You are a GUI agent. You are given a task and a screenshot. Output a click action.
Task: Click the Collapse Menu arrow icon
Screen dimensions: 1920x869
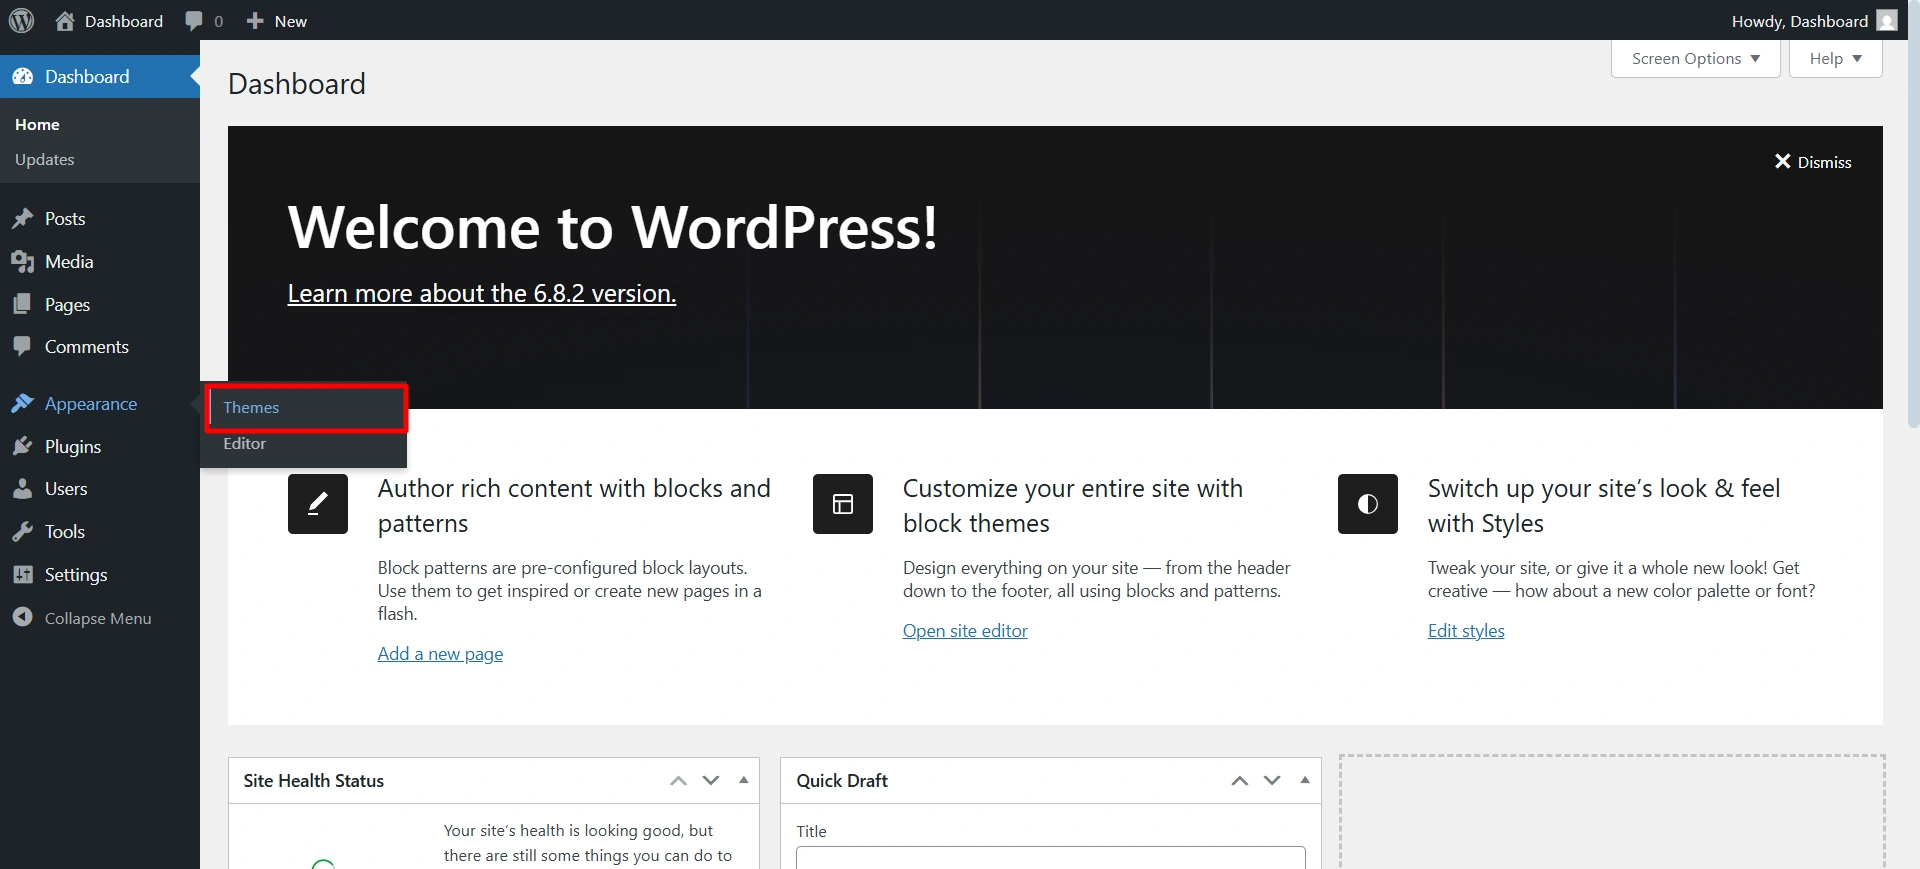pyautogui.click(x=22, y=618)
